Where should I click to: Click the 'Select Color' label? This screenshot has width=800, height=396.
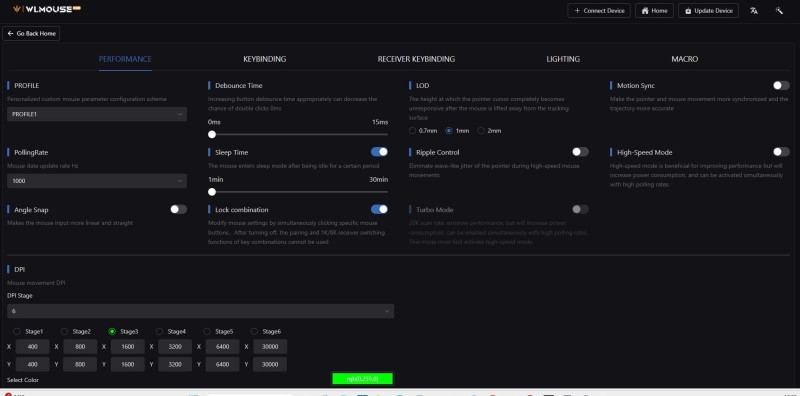[x=23, y=380]
